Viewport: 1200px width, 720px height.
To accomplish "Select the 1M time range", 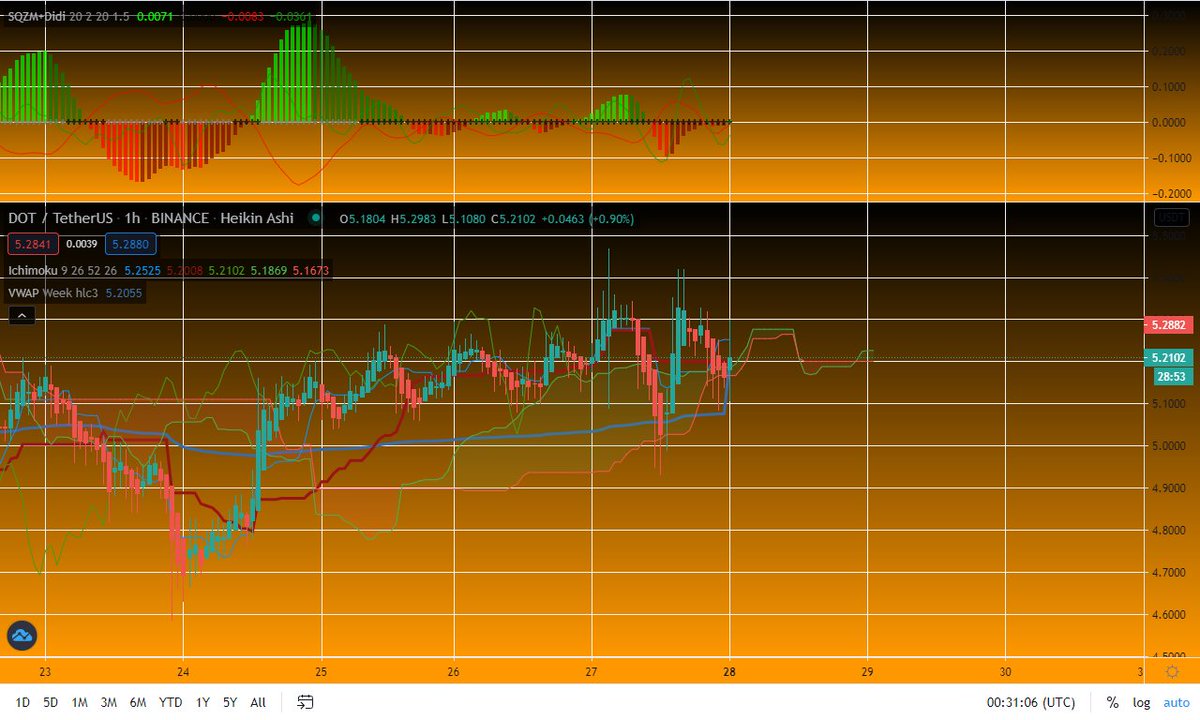I will point(81,702).
